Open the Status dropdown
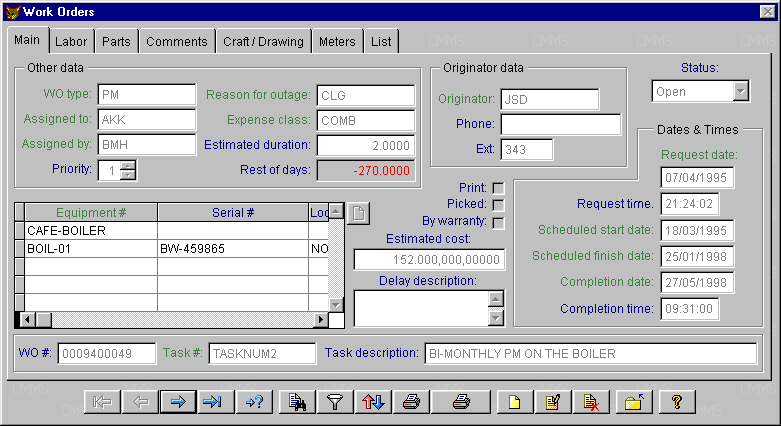Image resolution: width=781 pixels, height=426 pixels. (x=740, y=91)
